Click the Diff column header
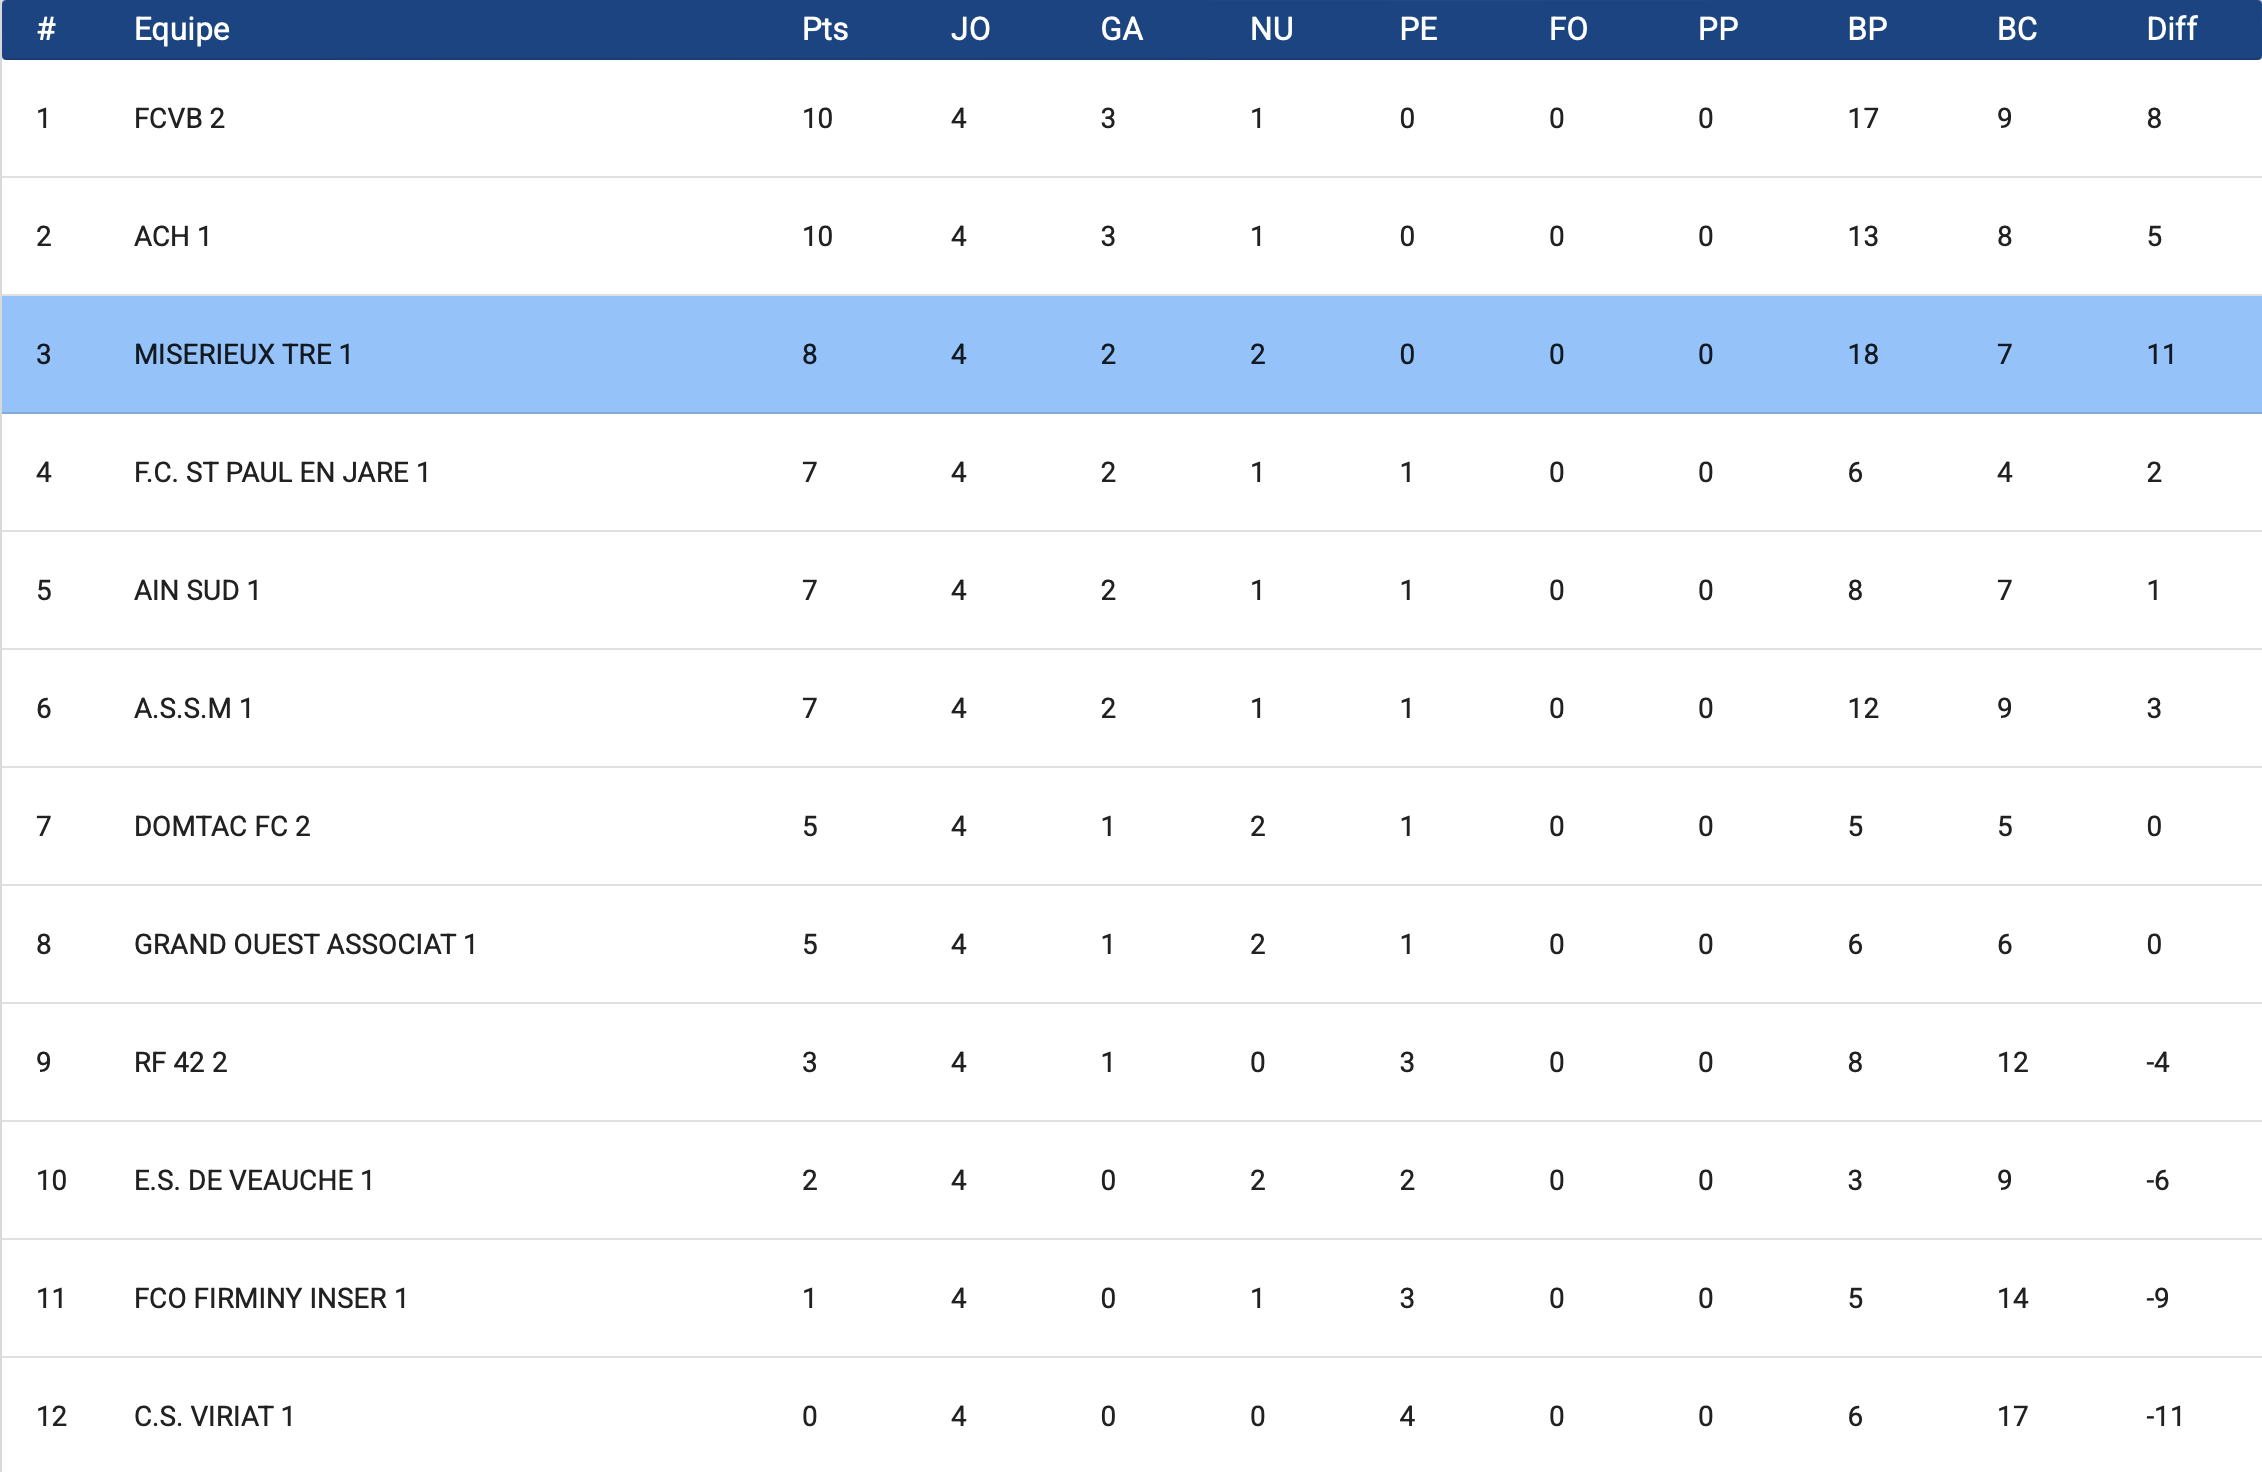This screenshot has height=1472, width=2262. (2171, 29)
